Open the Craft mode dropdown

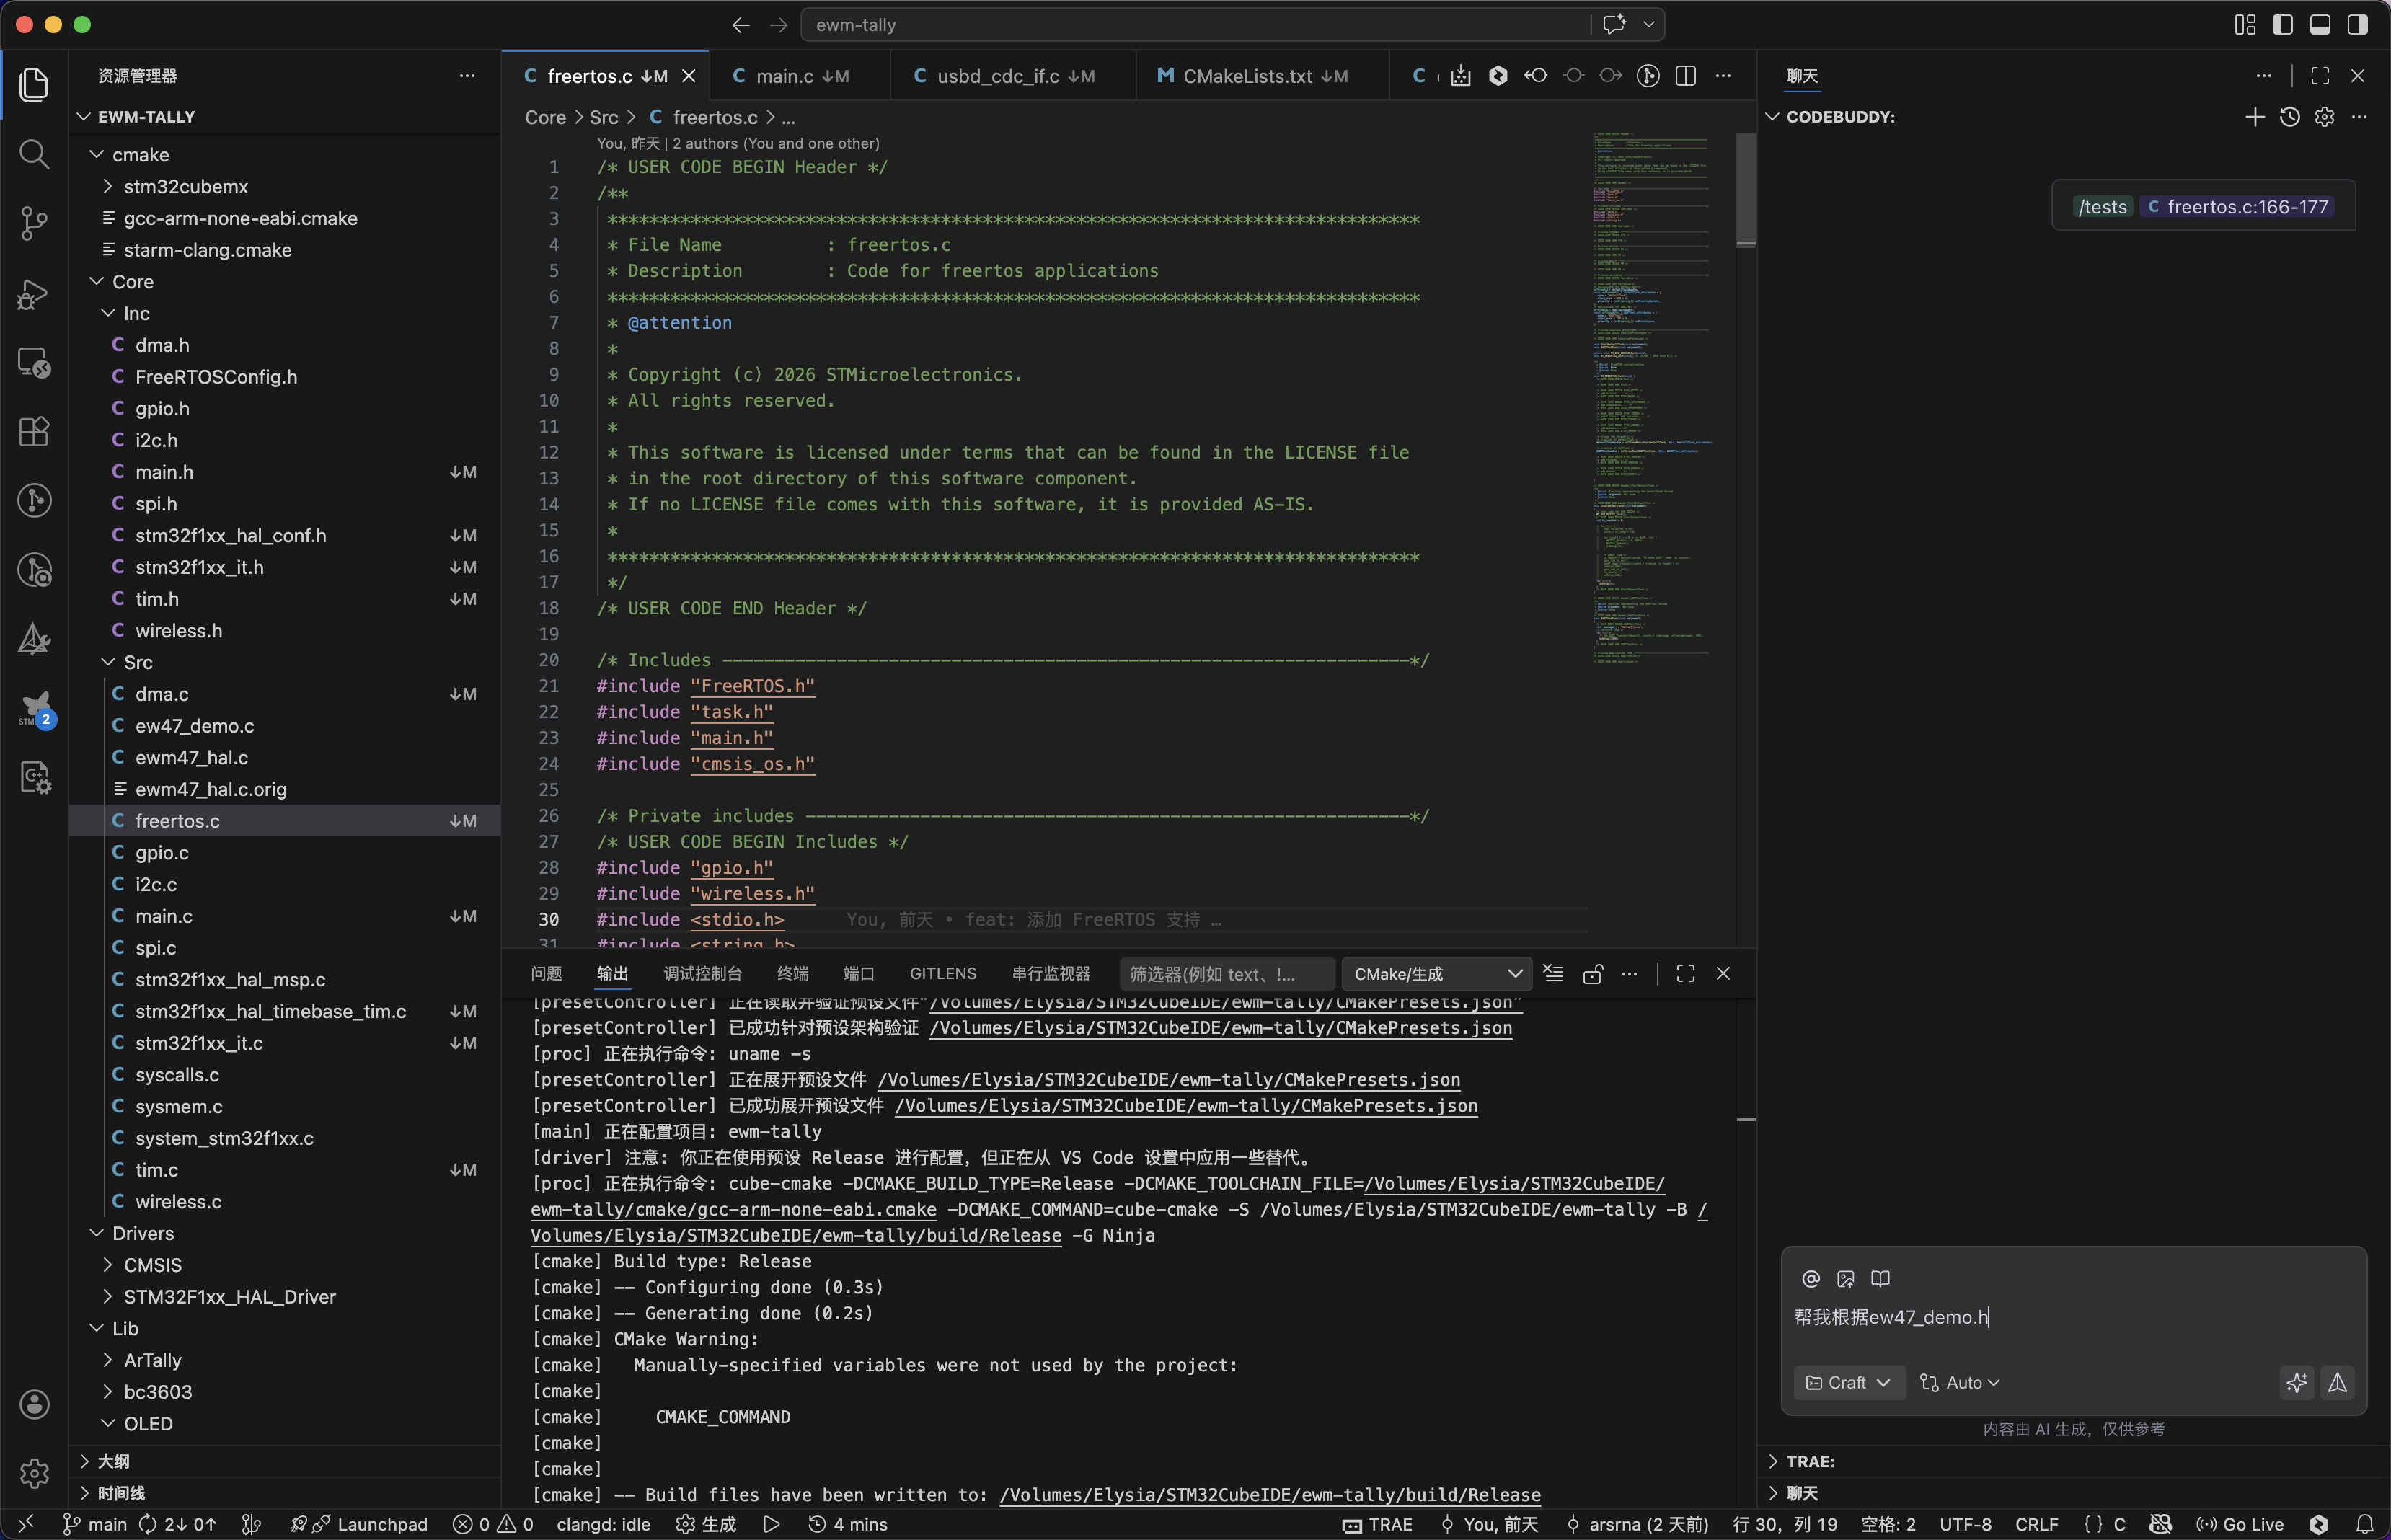(x=1848, y=1382)
